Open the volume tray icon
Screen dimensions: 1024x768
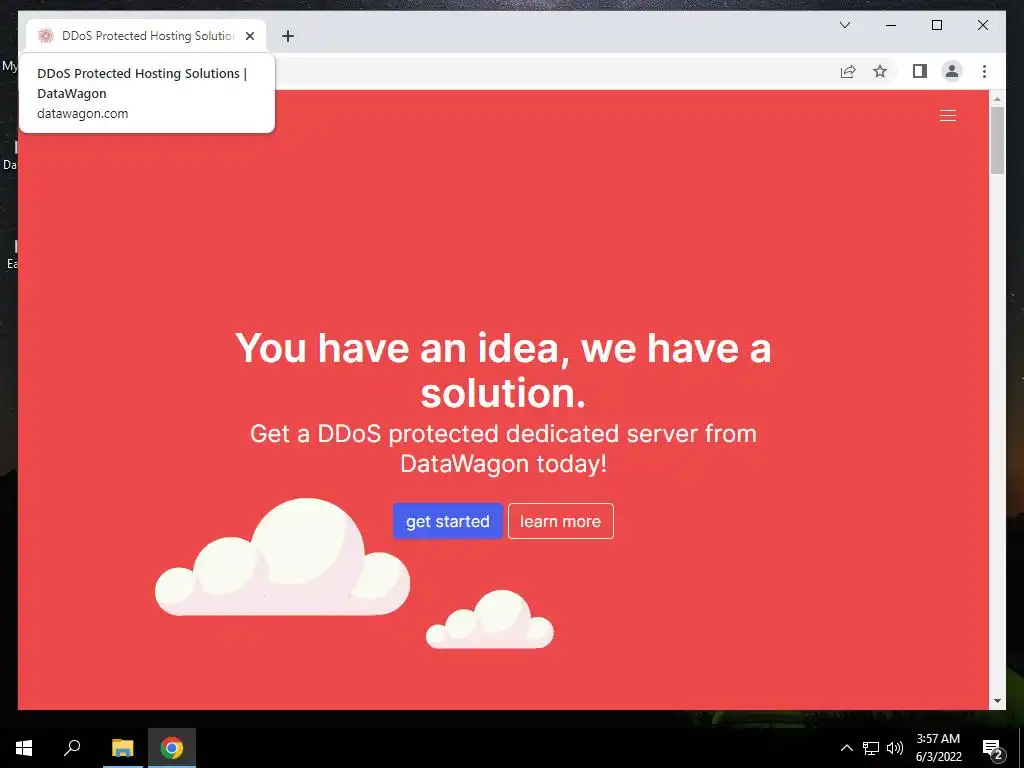tap(895, 748)
